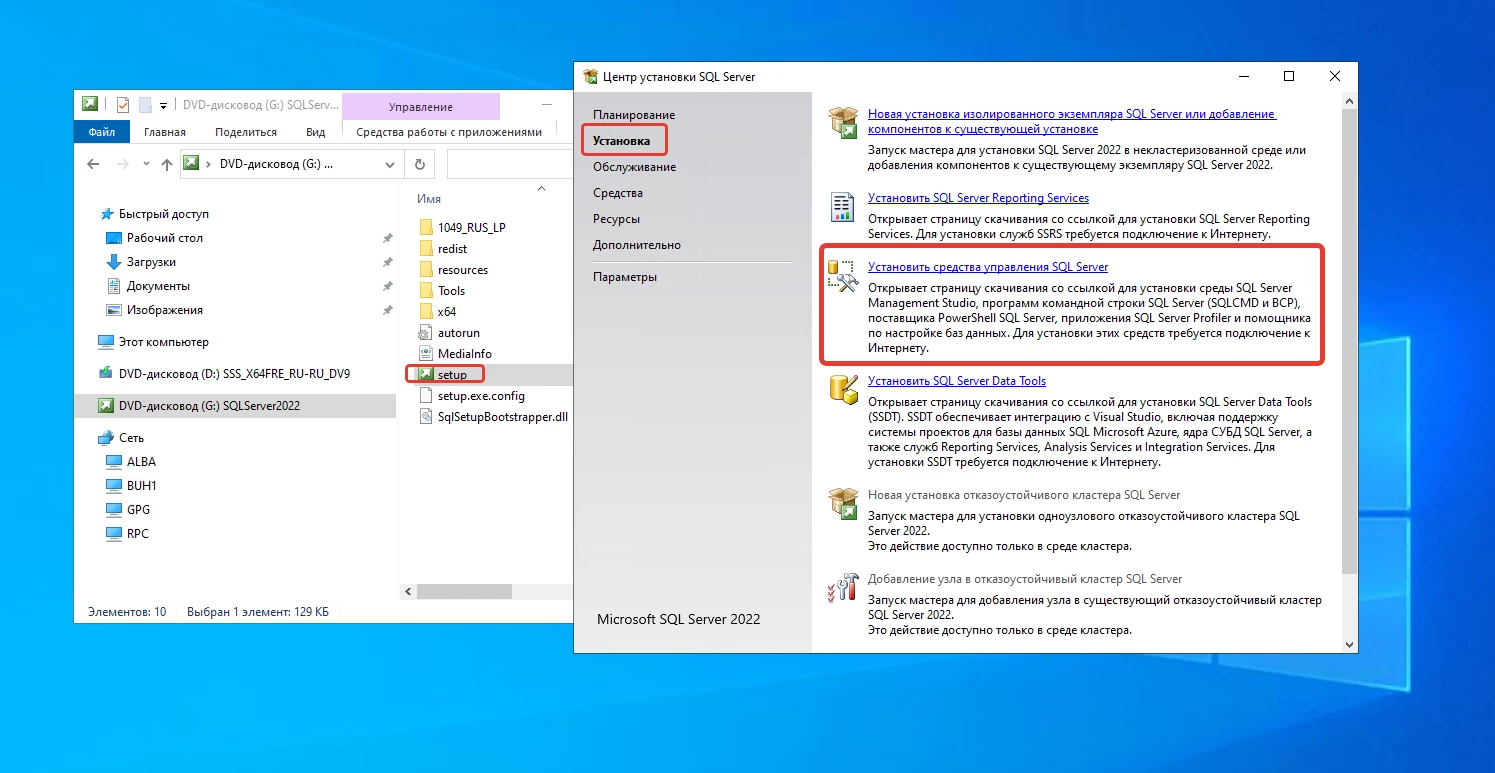Open Планирование section in installation center
The image size is (1495, 773).
[633, 115]
